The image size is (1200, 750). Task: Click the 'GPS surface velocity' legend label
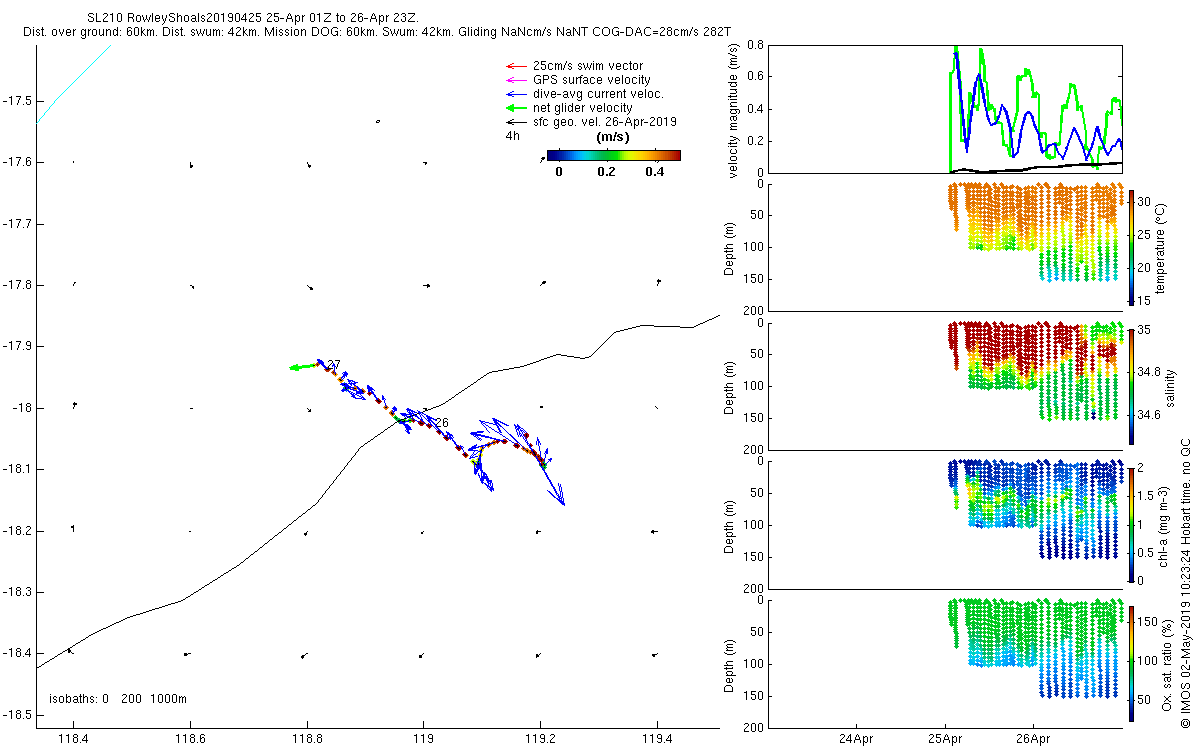click(x=592, y=79)
